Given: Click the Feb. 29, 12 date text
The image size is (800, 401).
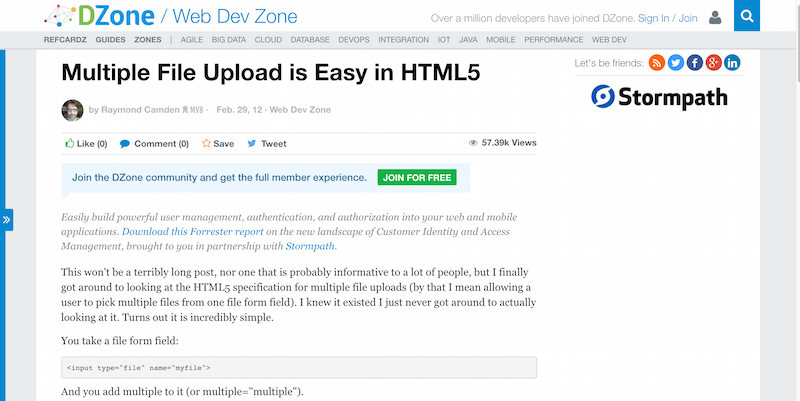Looking at the screenshot, I should [239, 110].
